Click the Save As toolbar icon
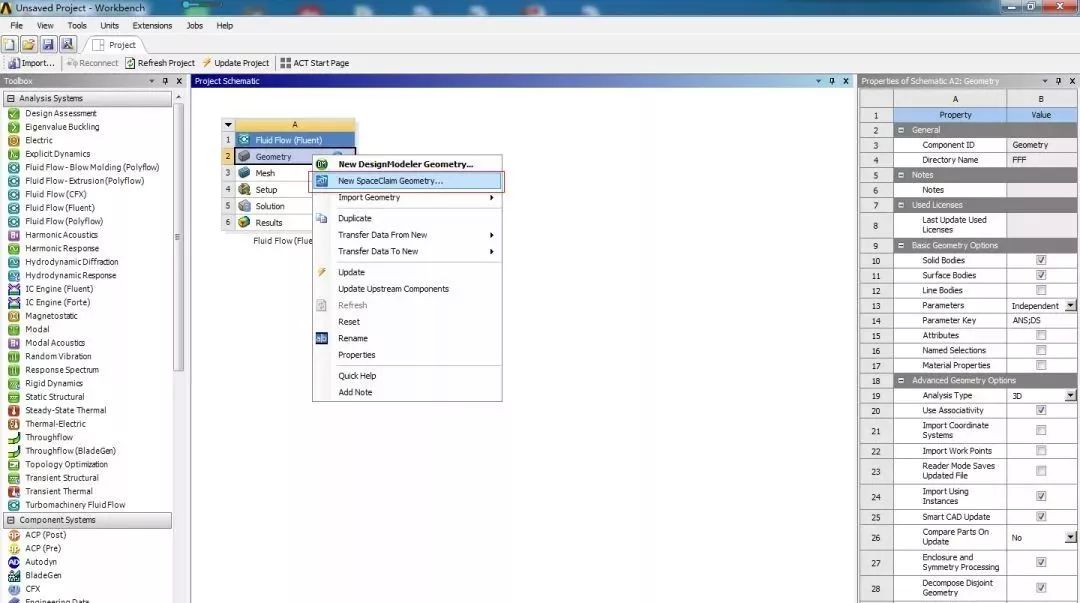Viewport: 1080px width, 603px height. pyautogui.click(x=68, y=45)
